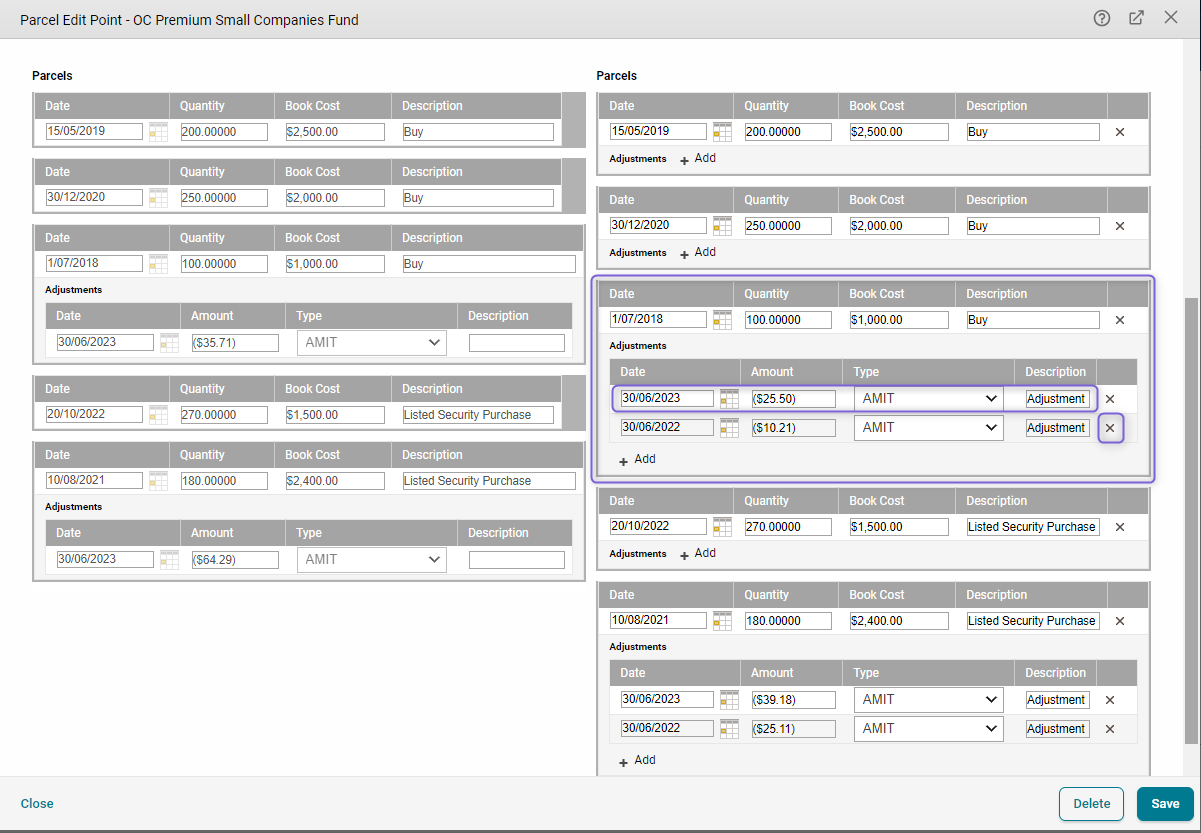1201x833 pixels.
Task: Click the Save button
Action: point(1165,804)
